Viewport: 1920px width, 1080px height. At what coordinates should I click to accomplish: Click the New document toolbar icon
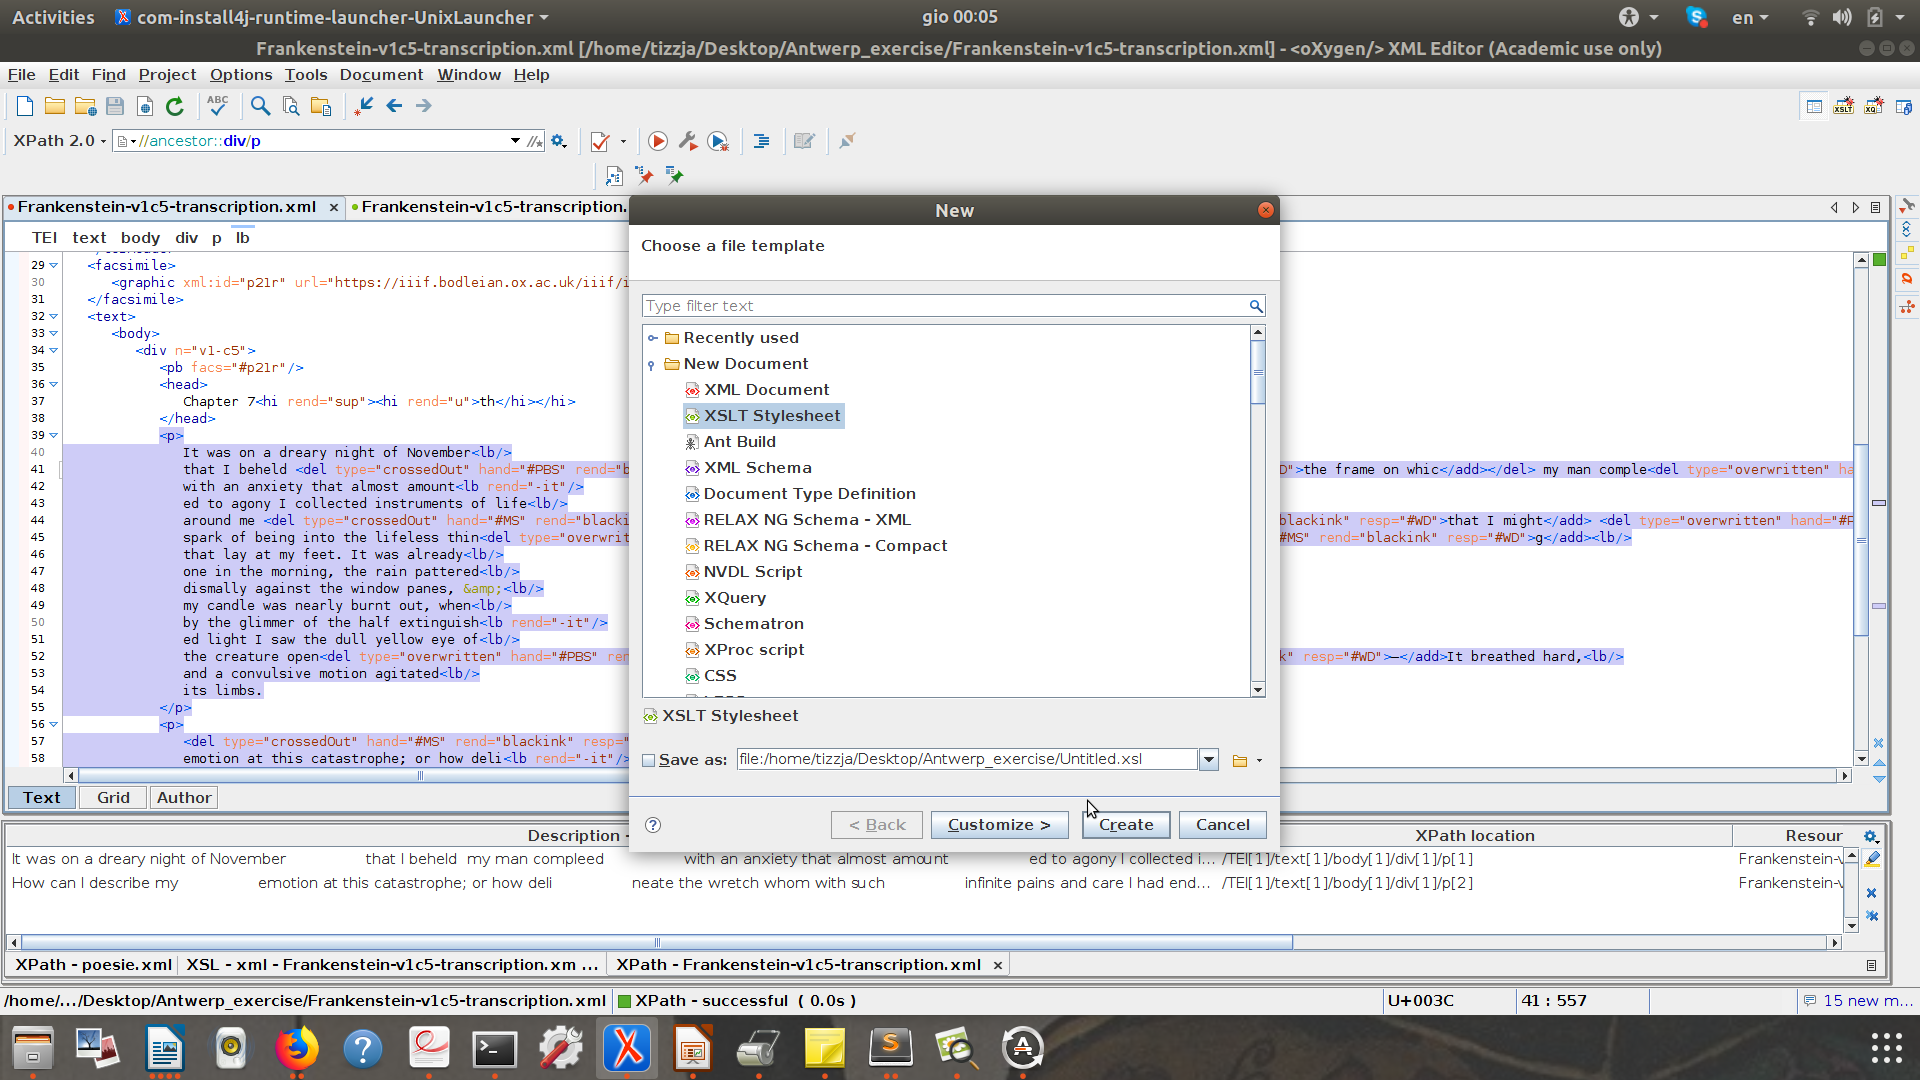click(25, 106)
